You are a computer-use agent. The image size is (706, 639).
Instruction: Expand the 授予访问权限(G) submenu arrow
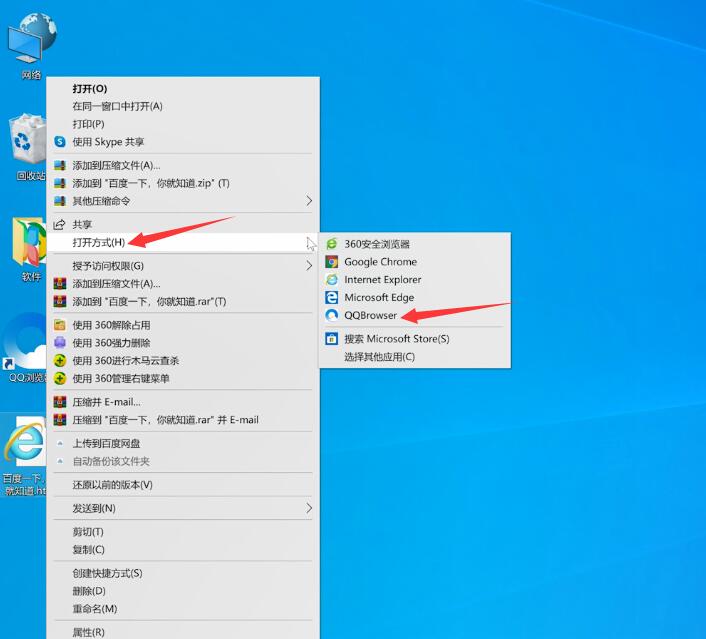(x=308, y=266)
